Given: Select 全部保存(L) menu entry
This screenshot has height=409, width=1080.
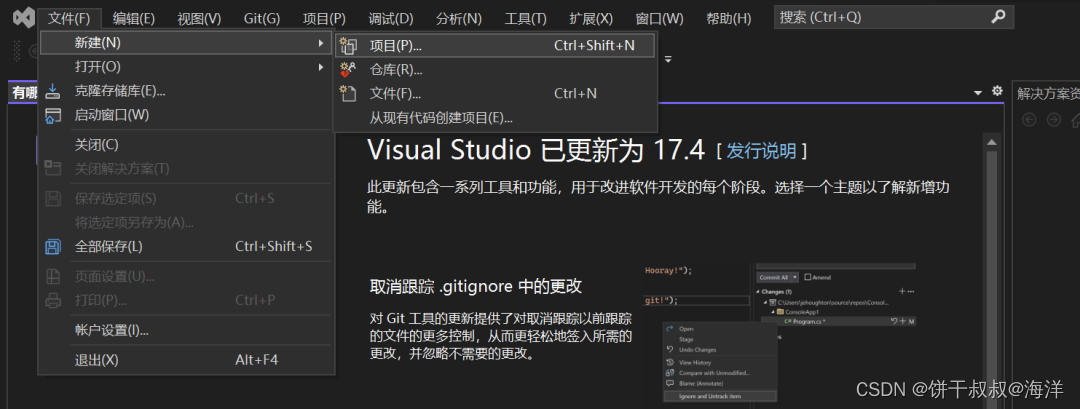Looking at the screenshot, I should coord(185,246).
